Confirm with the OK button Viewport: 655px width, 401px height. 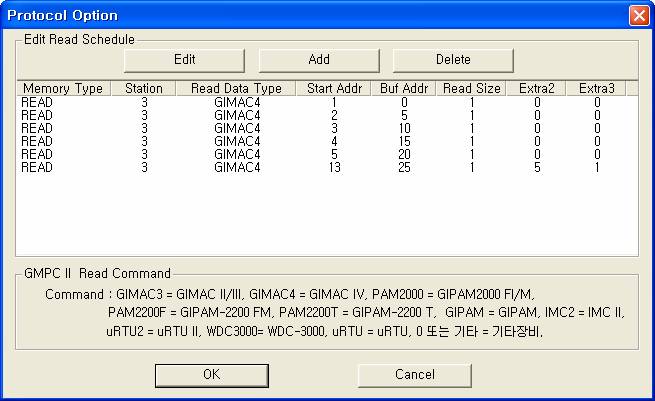tap(212, 375)
